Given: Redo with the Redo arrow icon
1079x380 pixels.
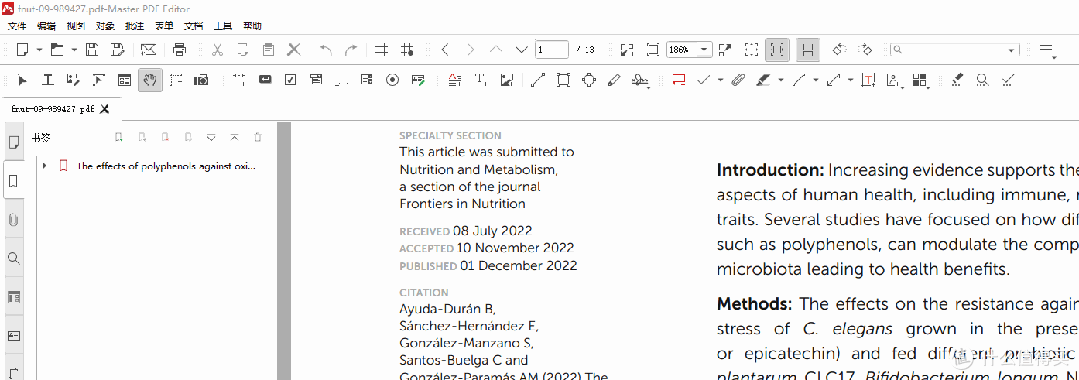Looking at the screenshot, I should 351,50.
